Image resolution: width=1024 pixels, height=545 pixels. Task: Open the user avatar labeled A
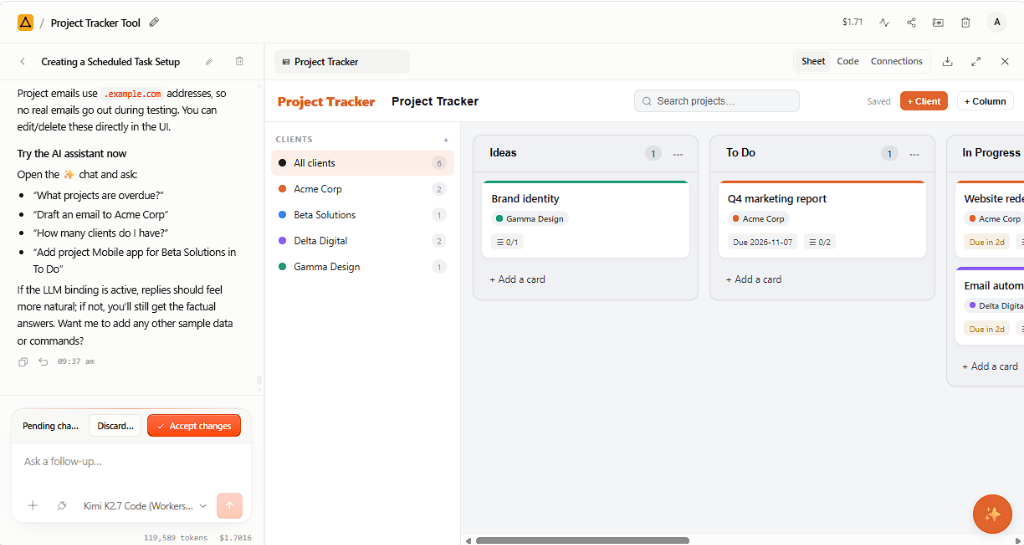pyautogui.click(x=997, y=22)
